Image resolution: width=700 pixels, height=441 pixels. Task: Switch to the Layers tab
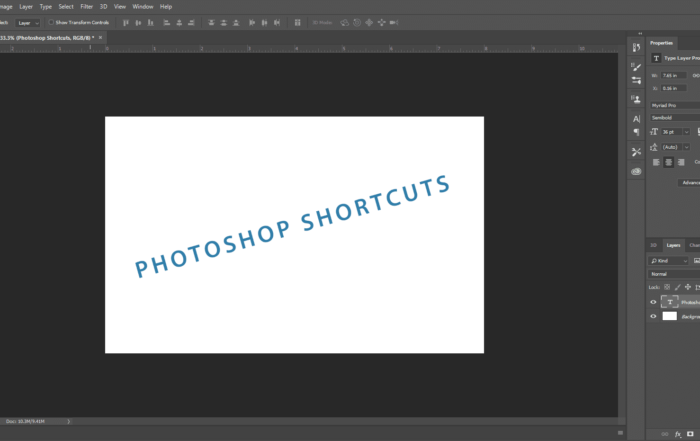(x=673, y=245)
